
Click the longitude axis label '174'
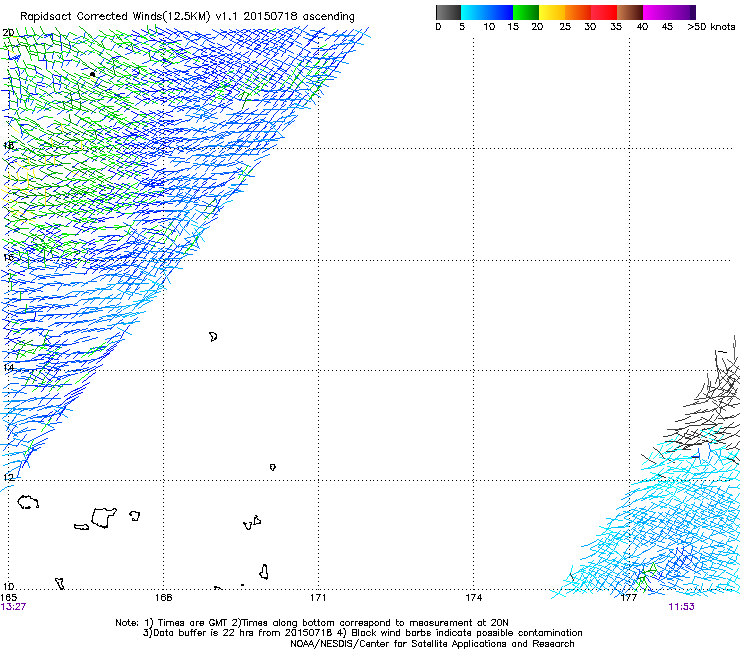coord(473,598)
